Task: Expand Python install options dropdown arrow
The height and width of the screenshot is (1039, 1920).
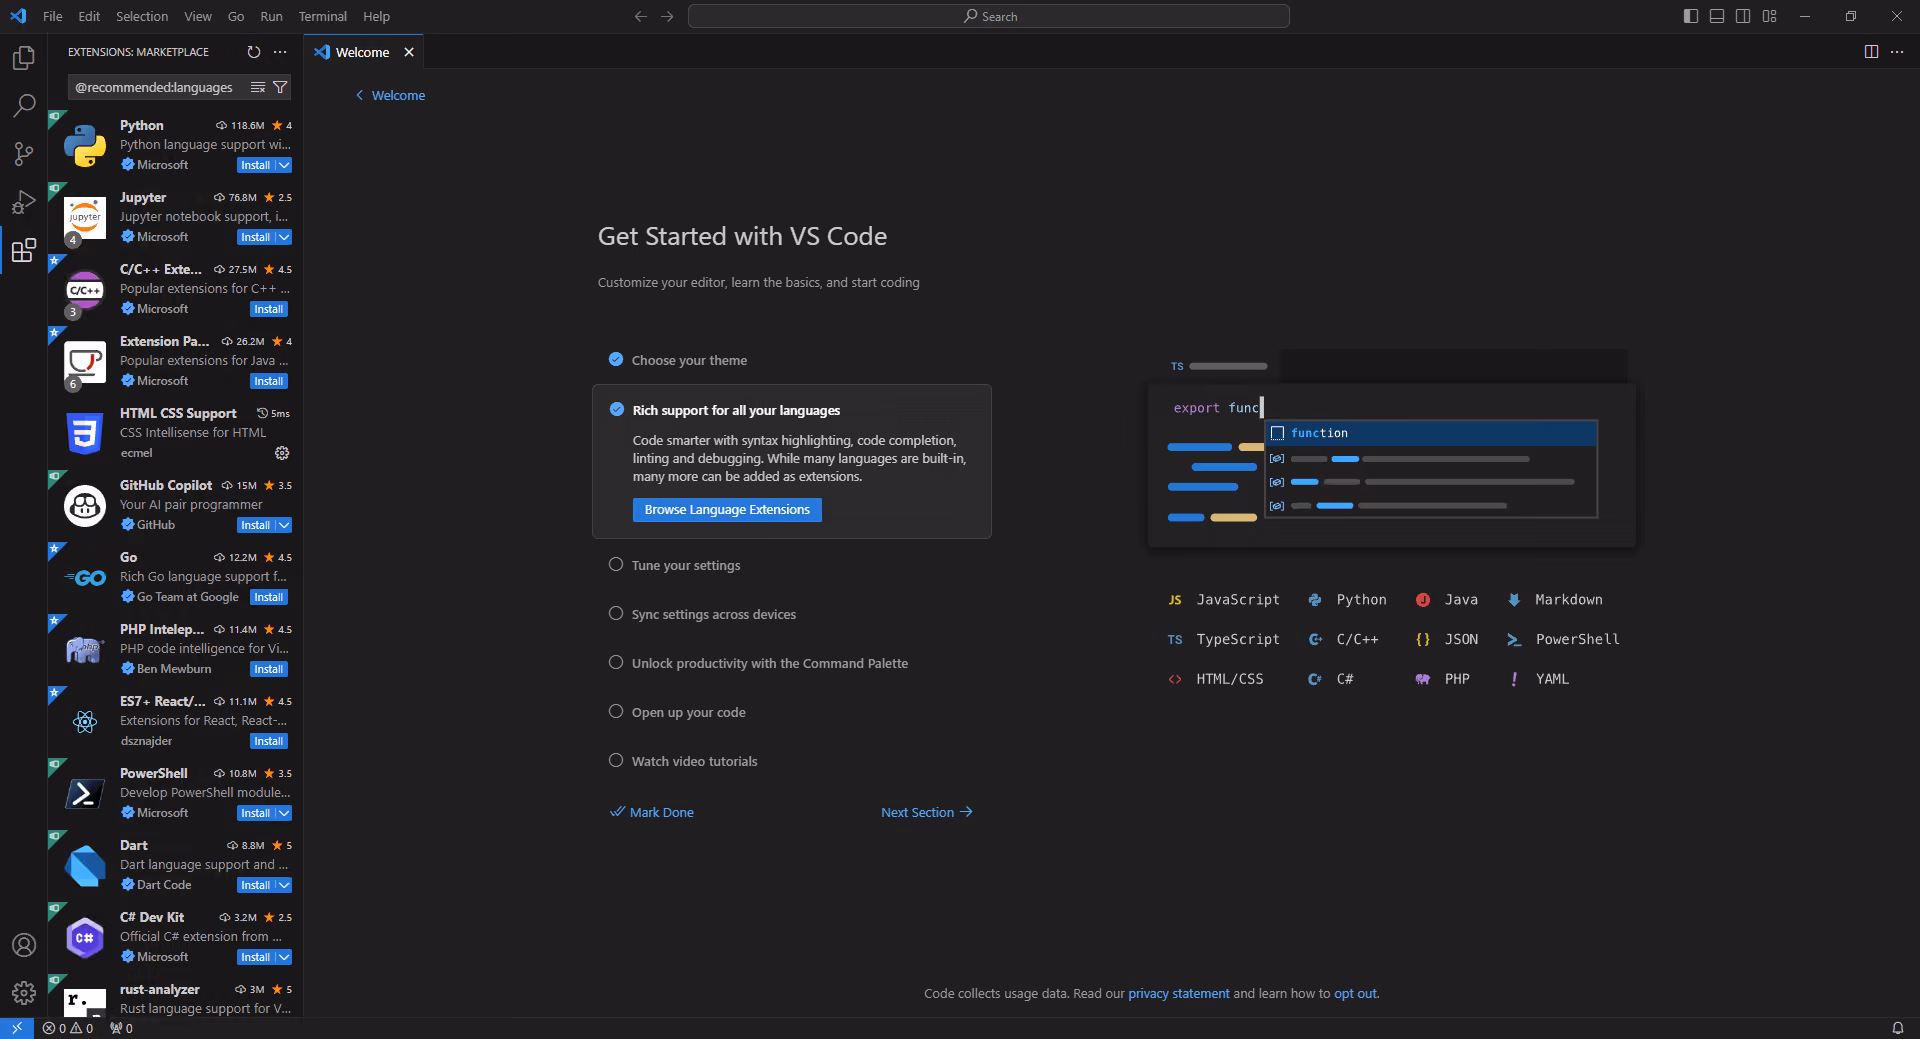Action: click(284, 165)
